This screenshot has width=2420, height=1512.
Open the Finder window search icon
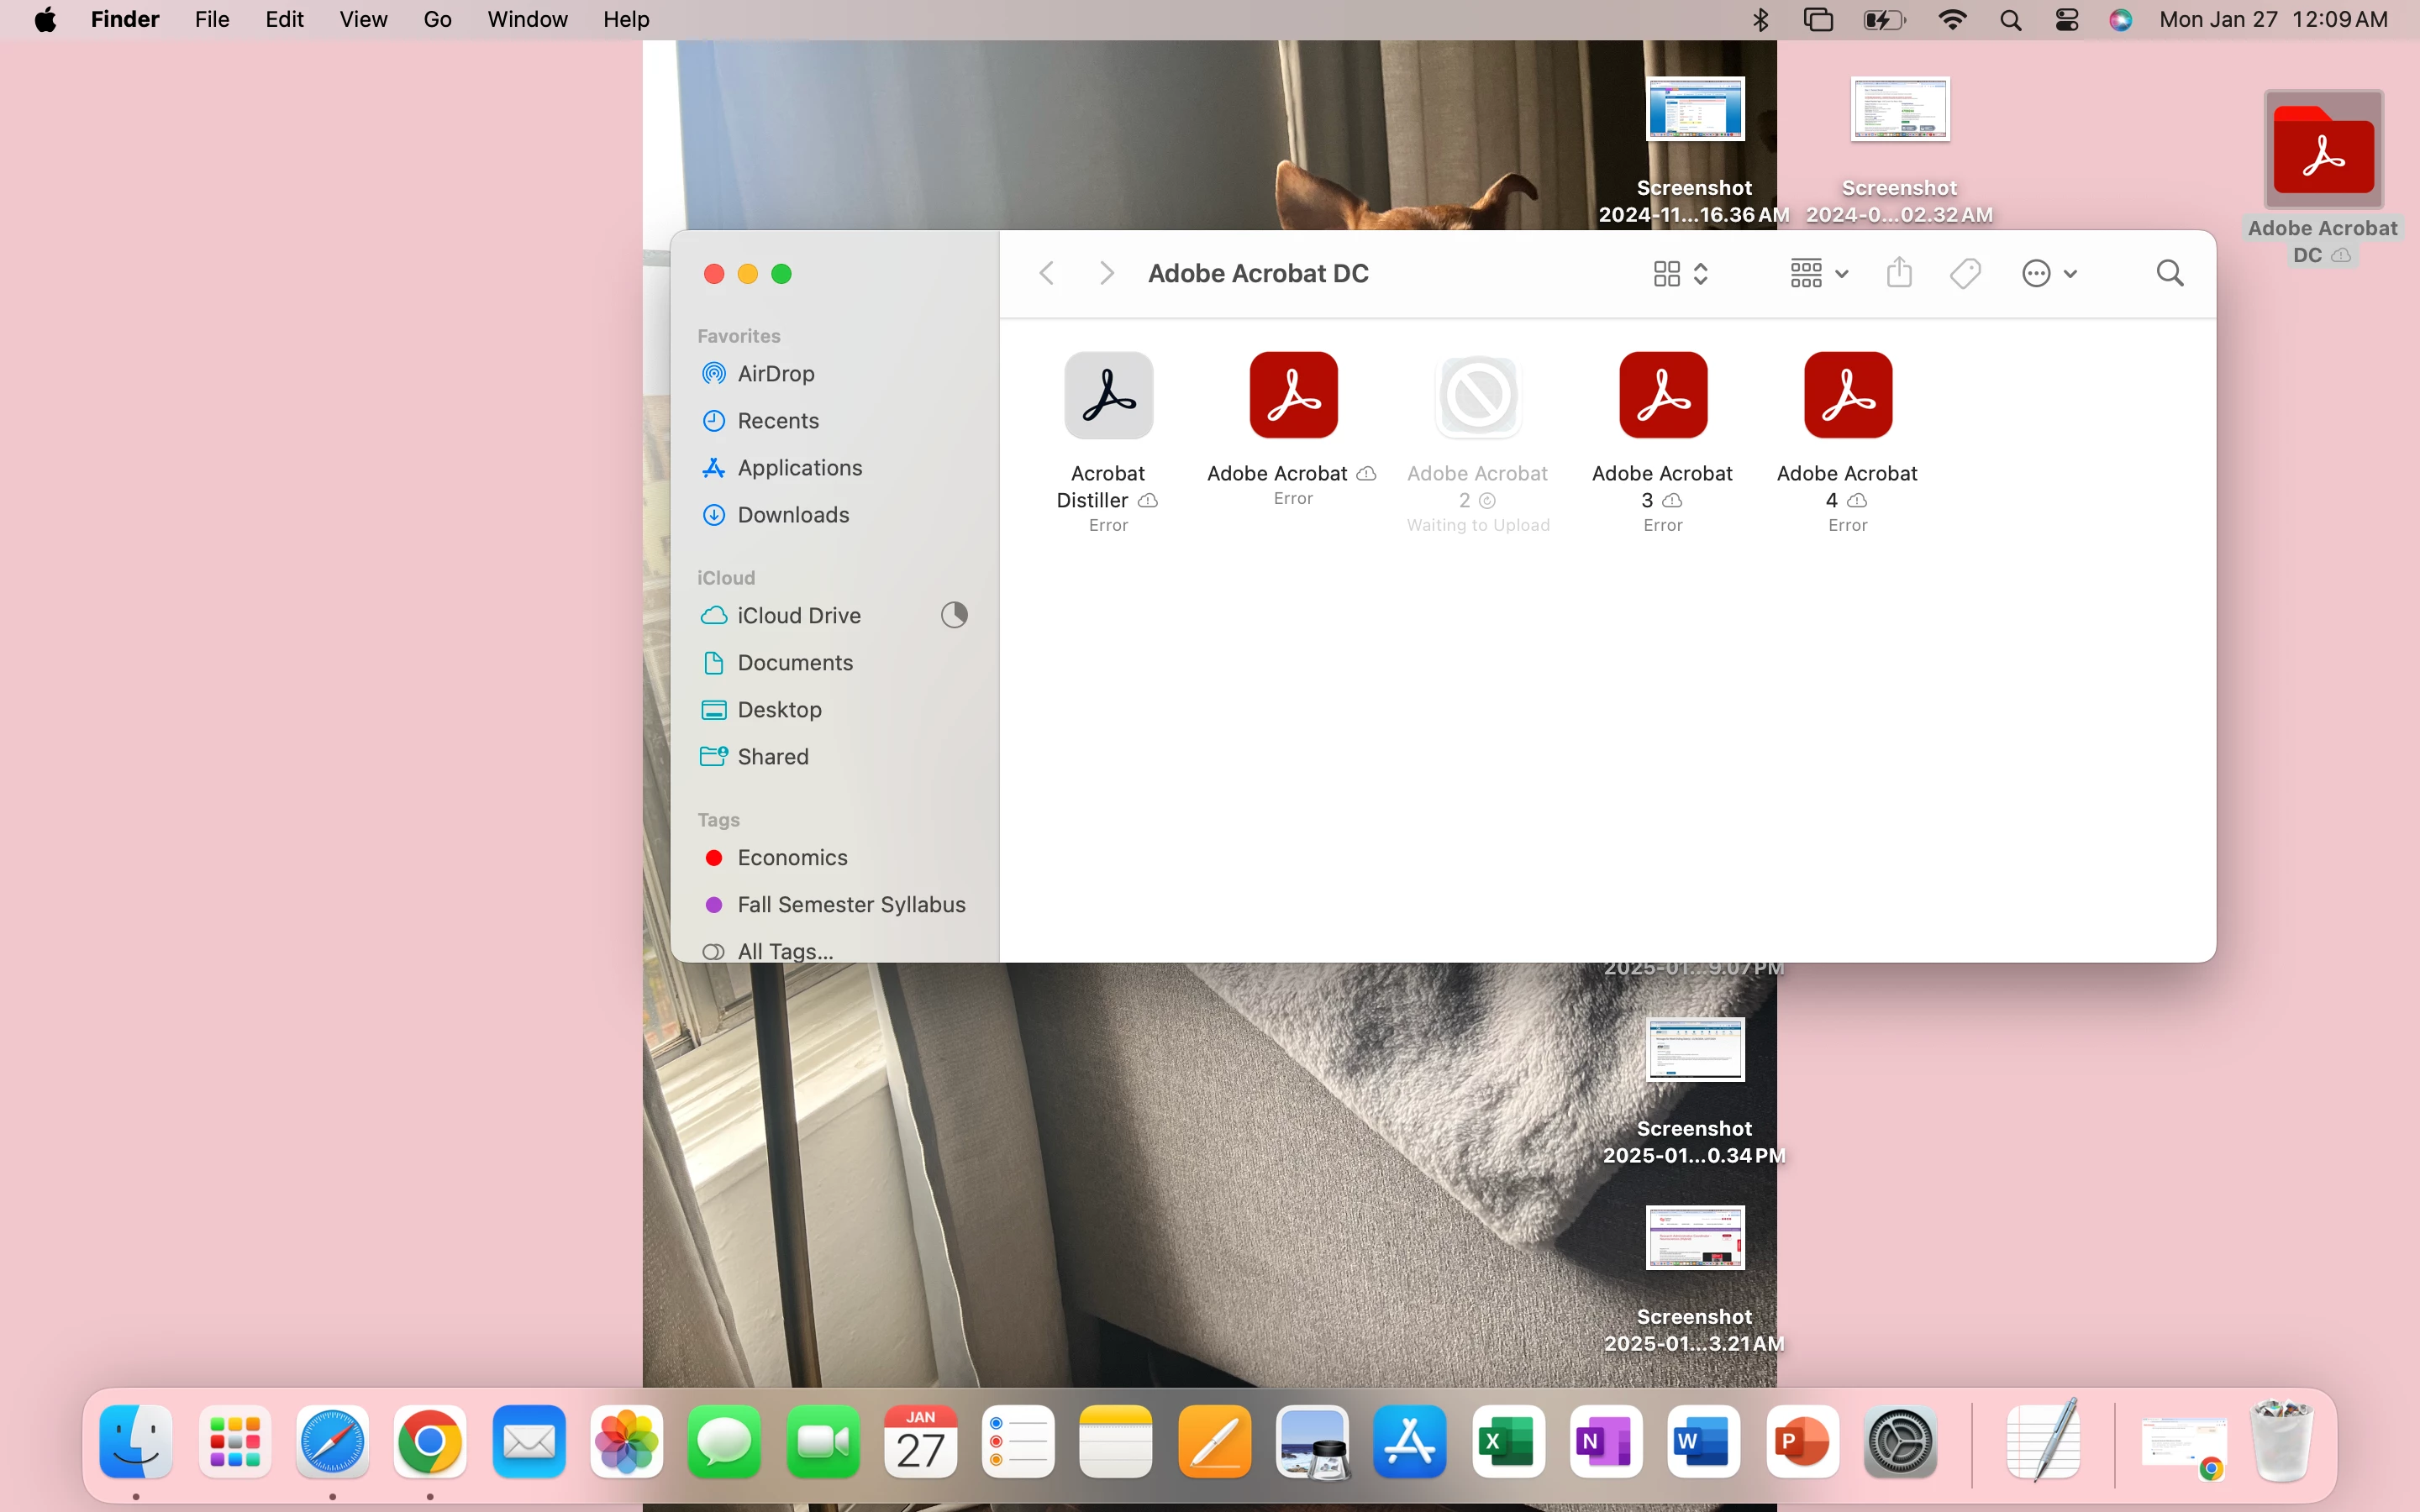2169,273
